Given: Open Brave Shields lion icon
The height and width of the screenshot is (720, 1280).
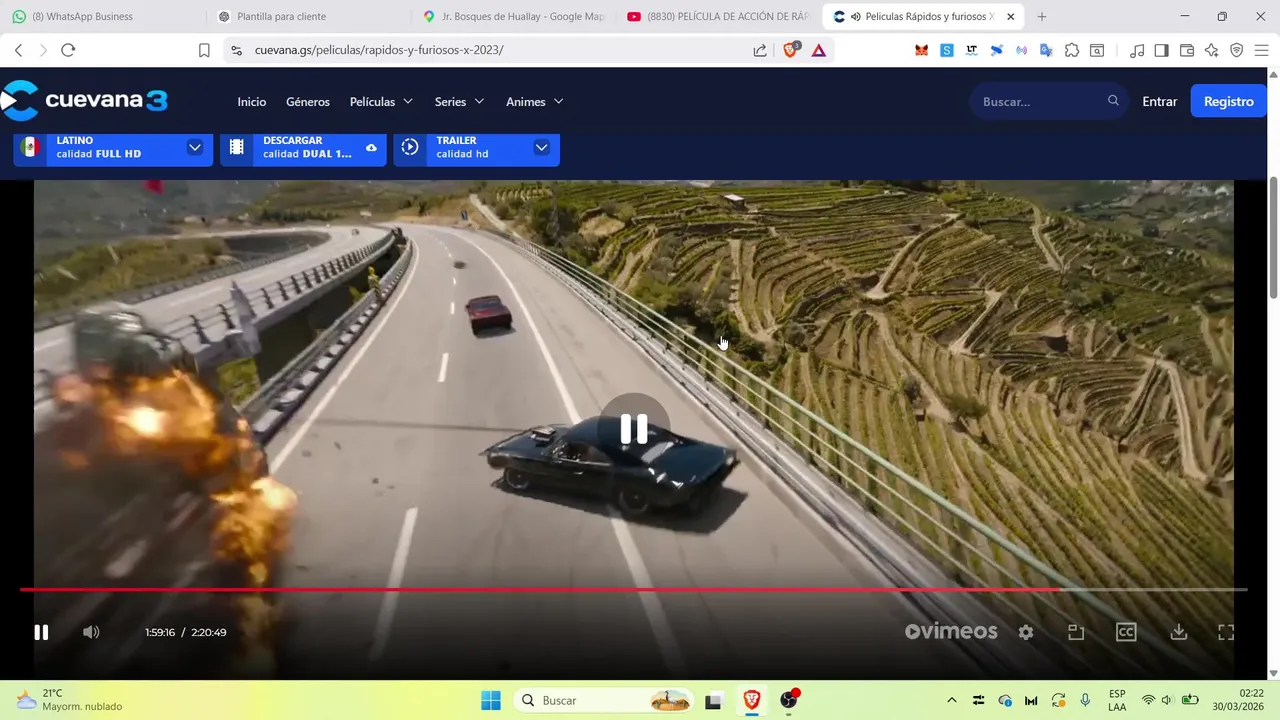Looking at the screenshot, I should pos(791,50).
